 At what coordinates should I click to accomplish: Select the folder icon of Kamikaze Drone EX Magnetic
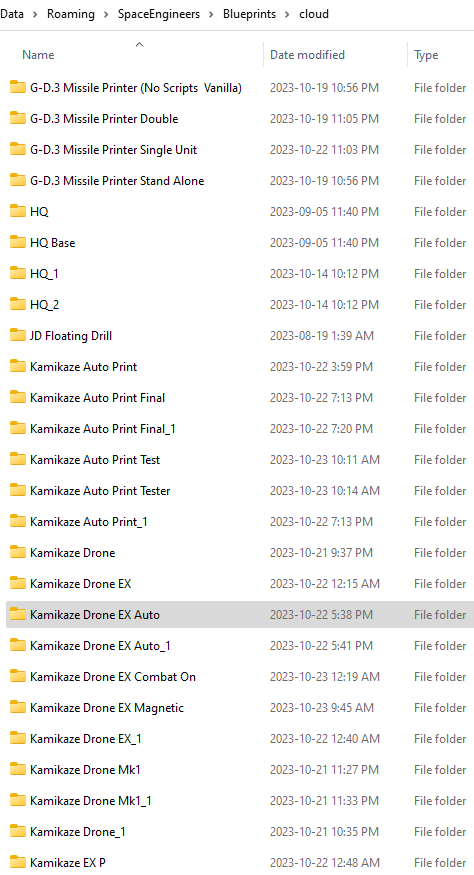[x=18, y=708]
